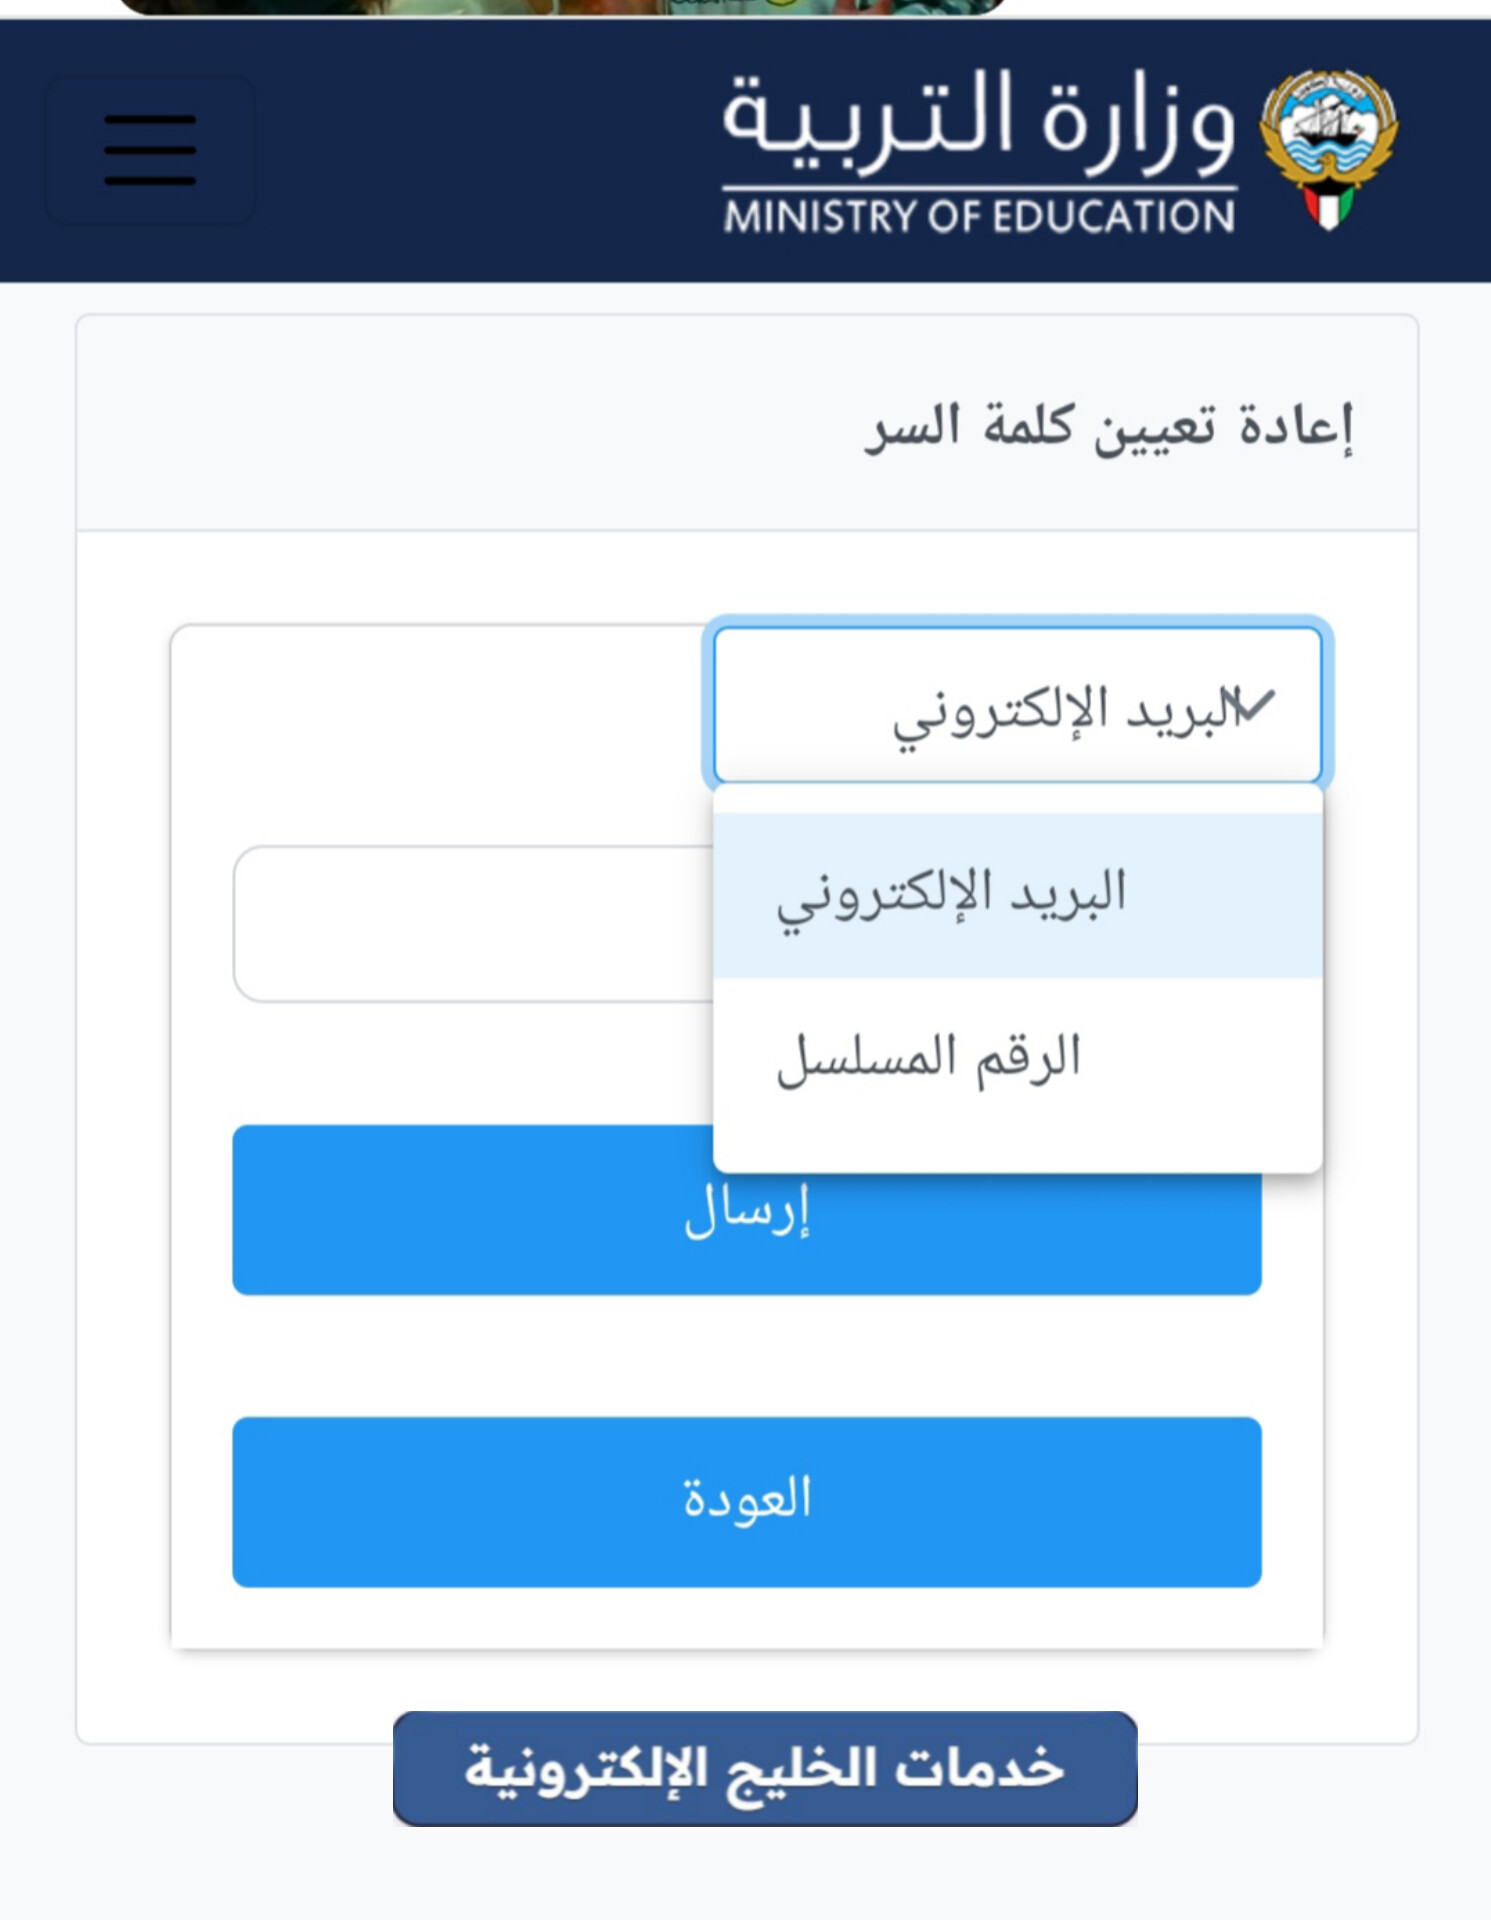Click the divider line under the Arabic title
The width and height of the screenshot is (1491, 1920).
[978, 187]
